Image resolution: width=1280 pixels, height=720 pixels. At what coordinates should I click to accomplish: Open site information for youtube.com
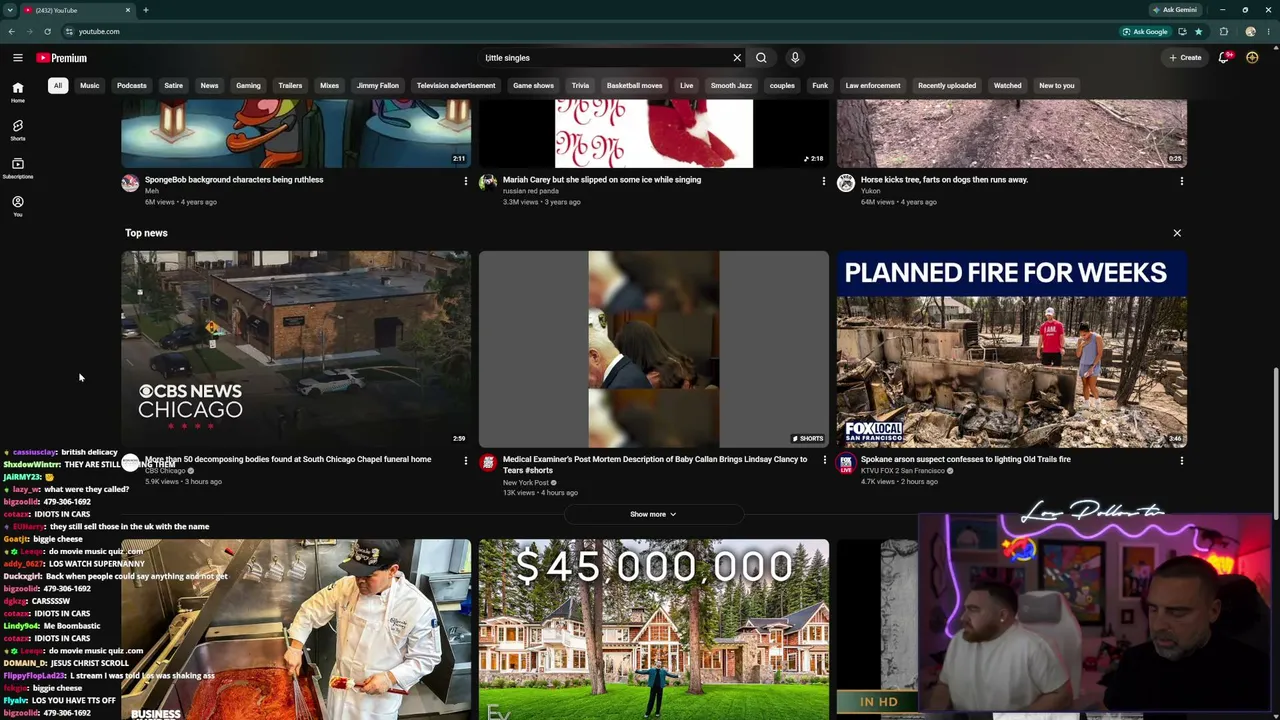point(68,31)
